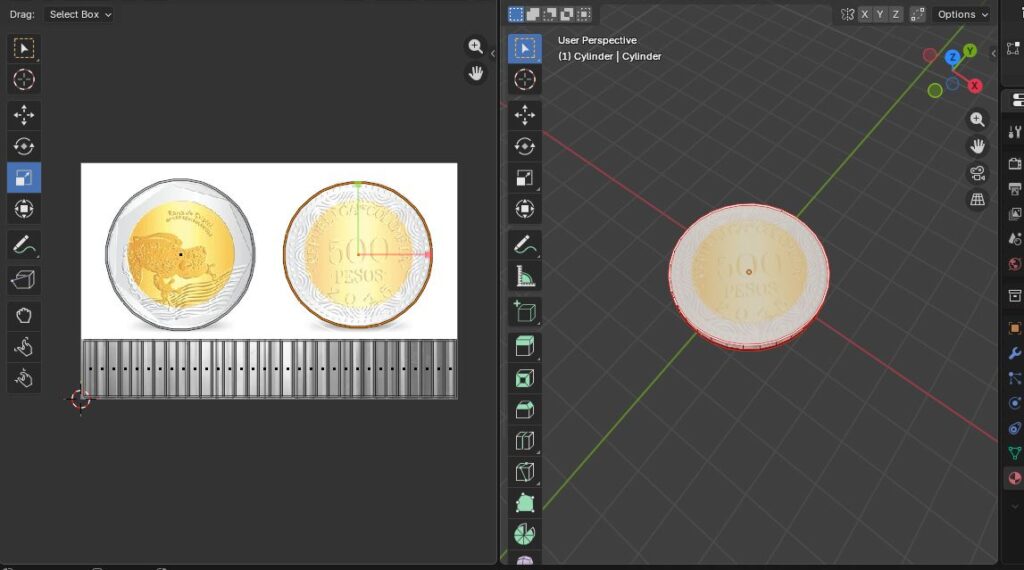Screen dimensions: 1024x570
Task: Open the World properties tab
Action: 1014,264
